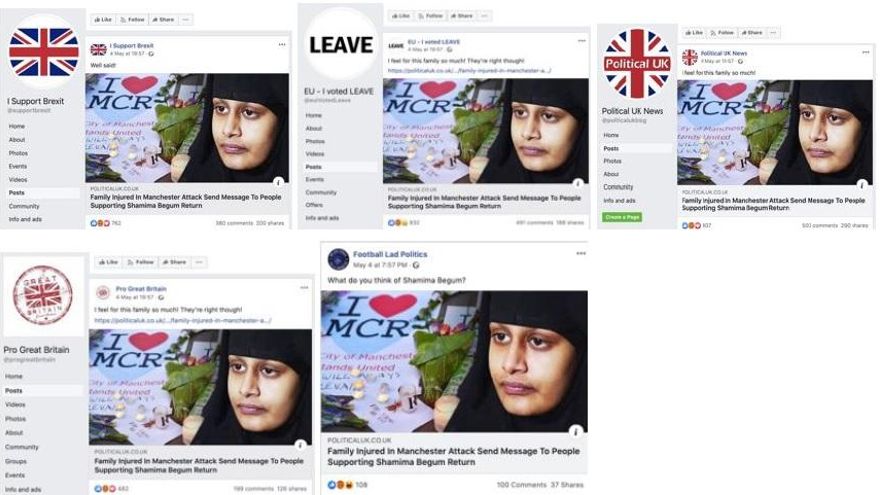Open the article headline in Football Lad Politics post
The width and height of the screenshot is (880, 495).
point(453,456)
